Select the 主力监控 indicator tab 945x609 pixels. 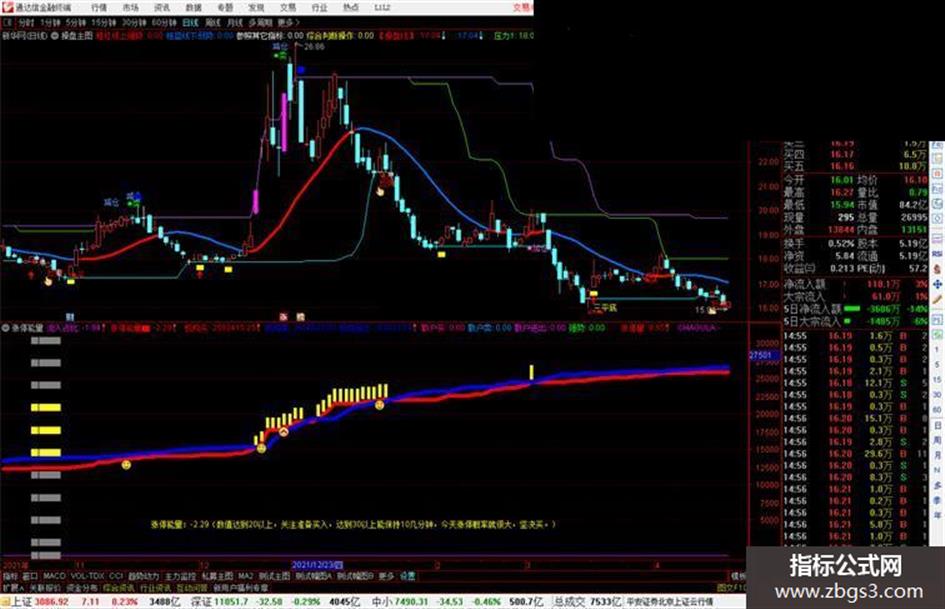(180, 576)
